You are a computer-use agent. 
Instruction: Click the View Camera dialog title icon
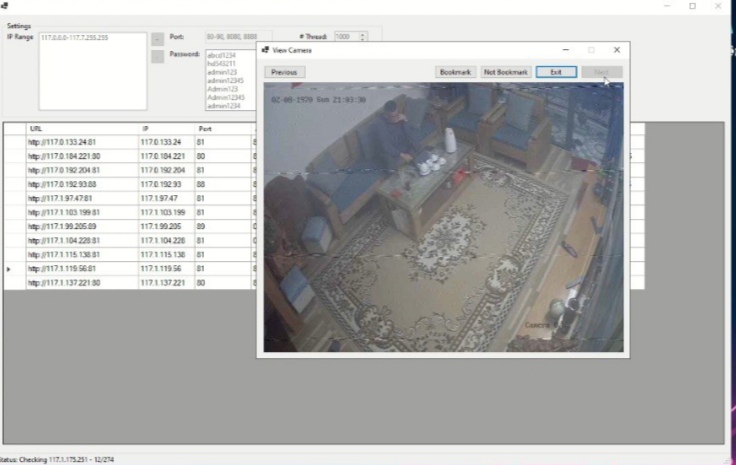pos(265,49)
